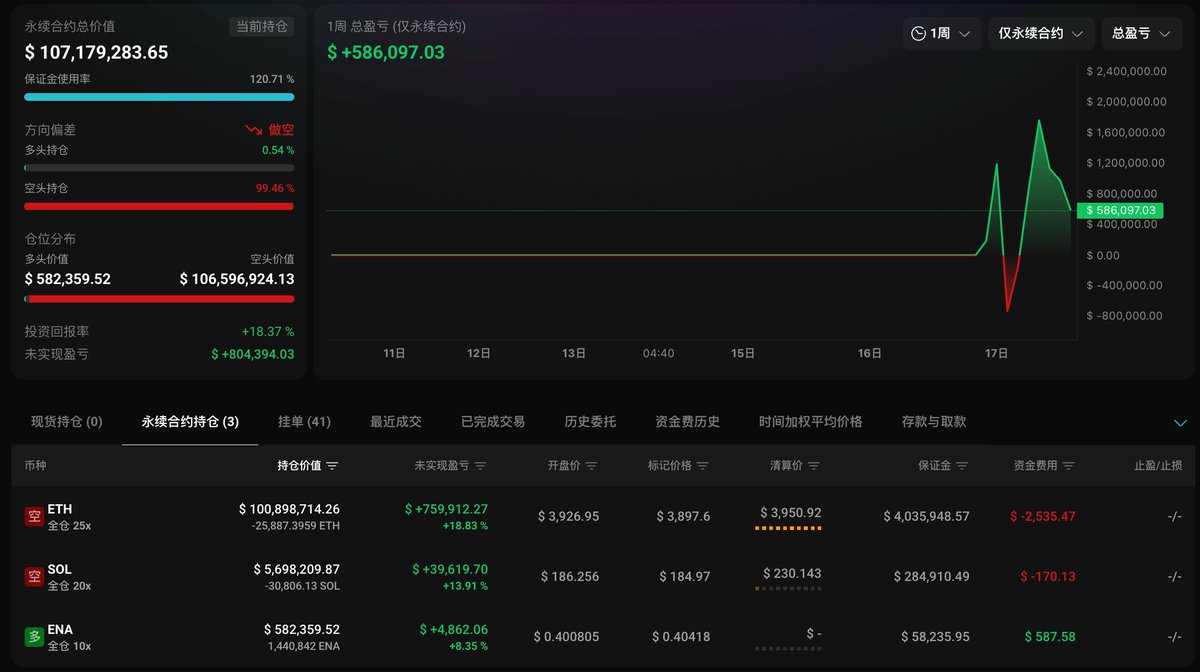Click ETH funding fee $-2,535.47
Screen dimensions: 1200x672
click(1043, 516)
